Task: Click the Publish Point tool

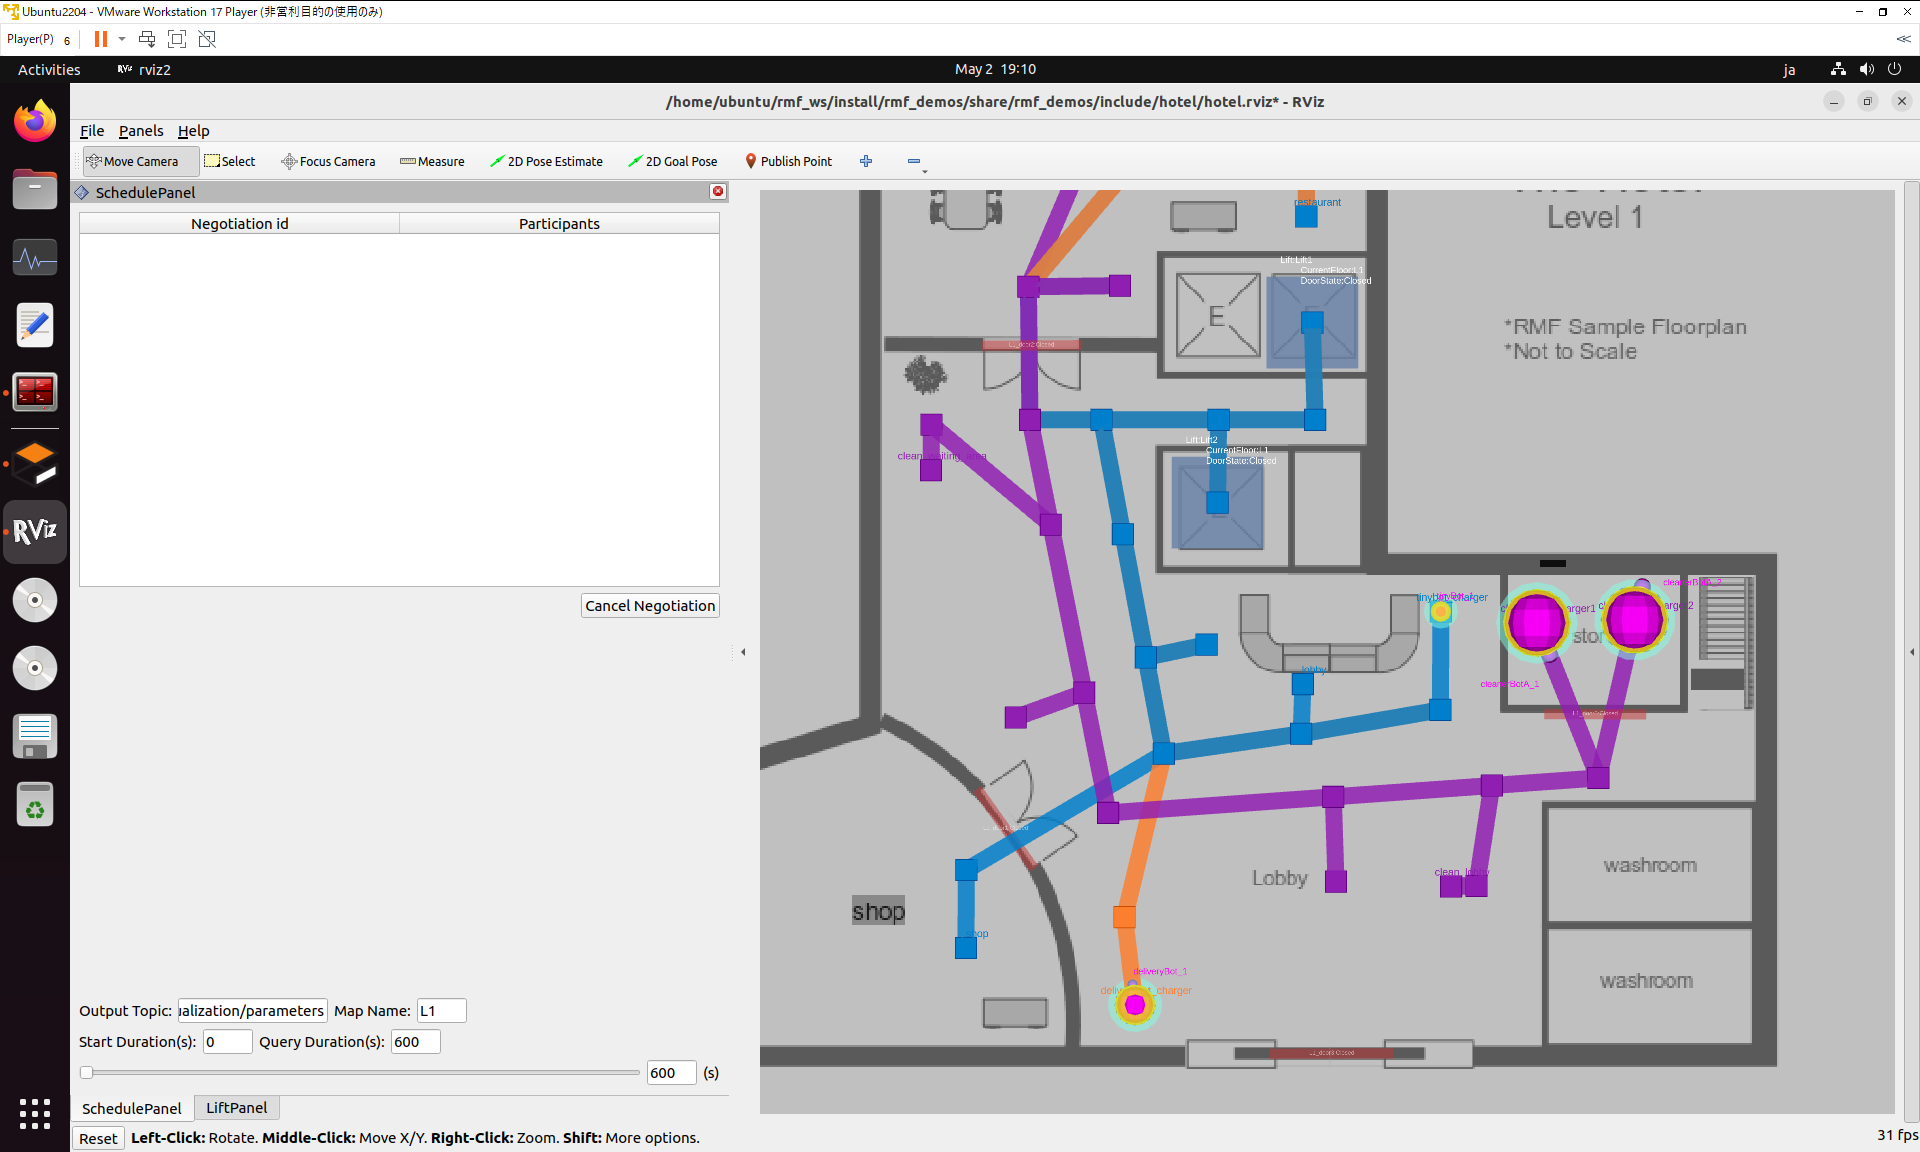Action: 788,161
